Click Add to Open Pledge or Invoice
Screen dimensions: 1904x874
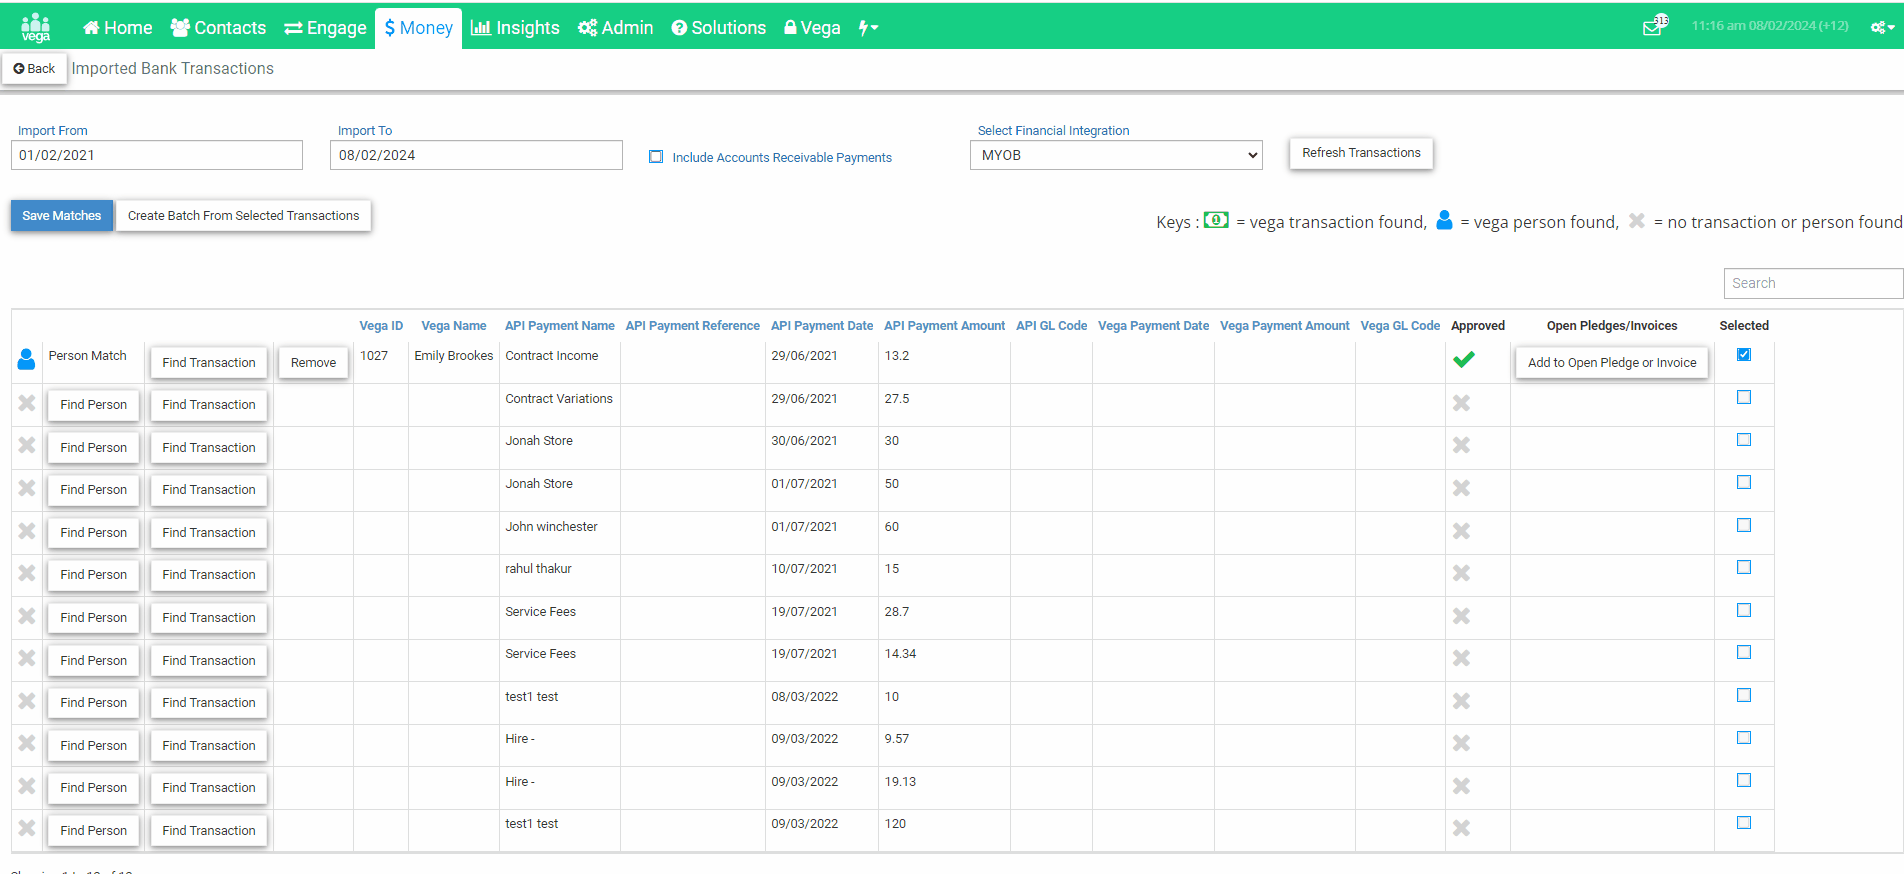[x=1612, y=362]
